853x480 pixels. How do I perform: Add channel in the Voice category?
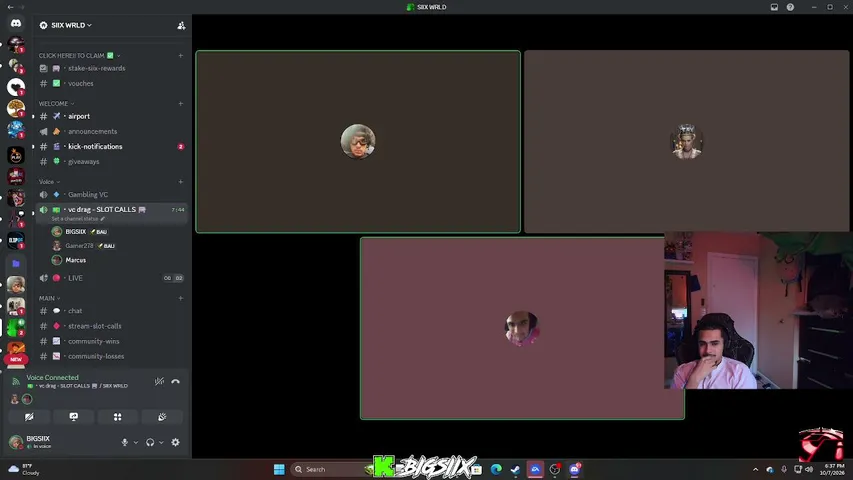point(181,182)
